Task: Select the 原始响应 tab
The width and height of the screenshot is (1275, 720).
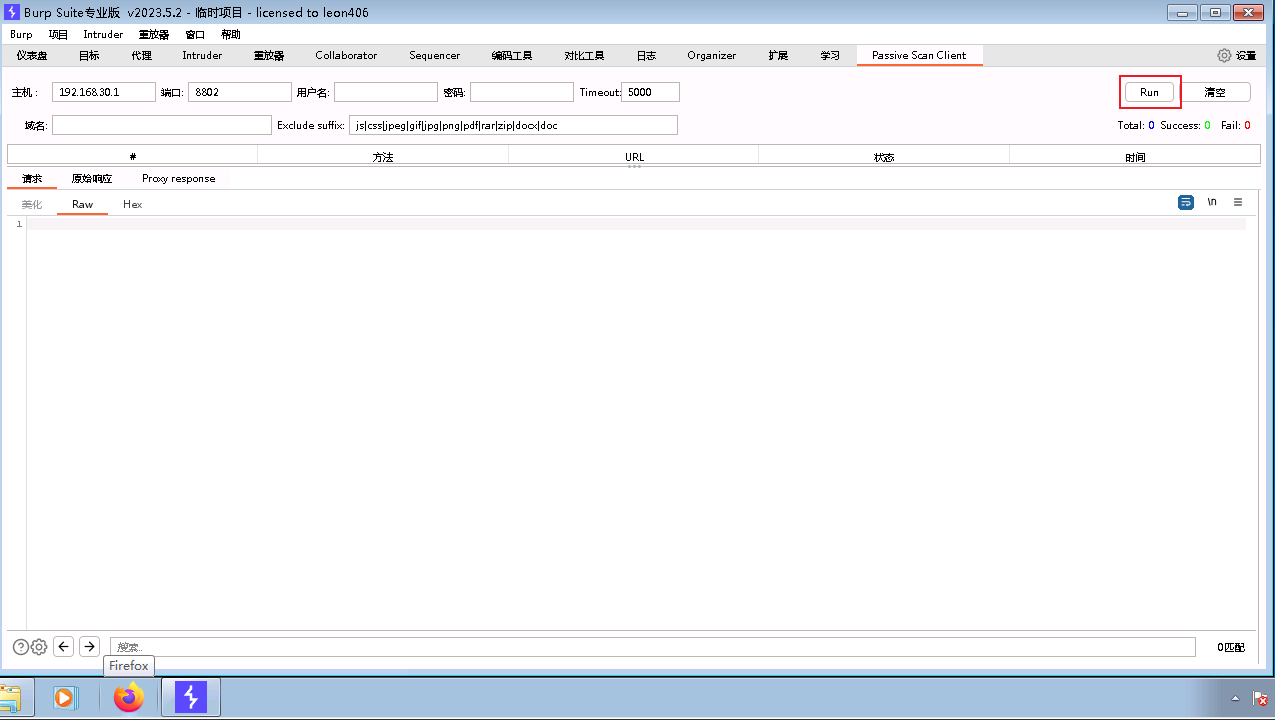Action: point(92,179)
